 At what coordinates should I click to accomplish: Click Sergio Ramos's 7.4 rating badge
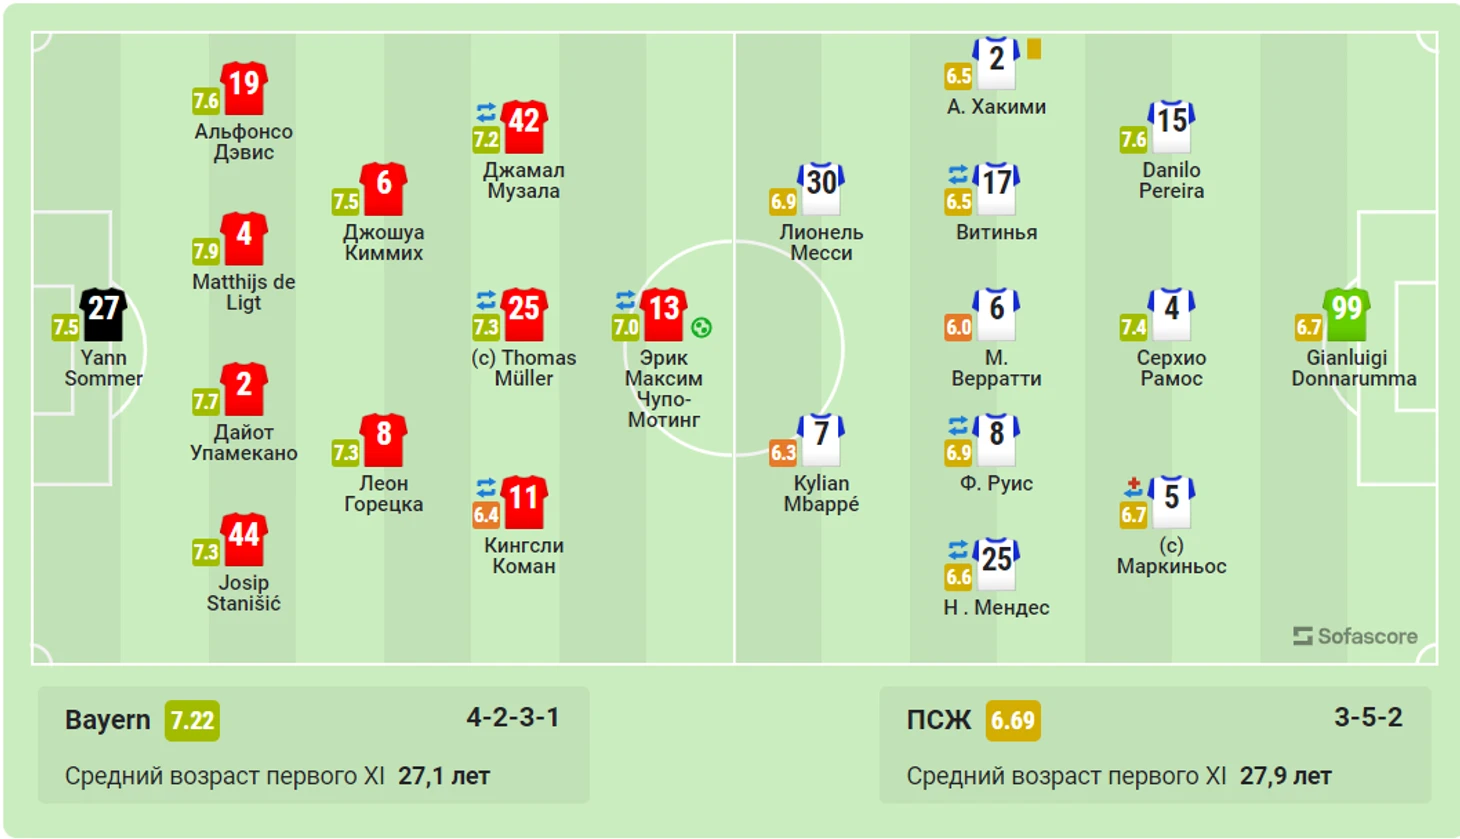pyautogui.click(x=1133, y=327)
